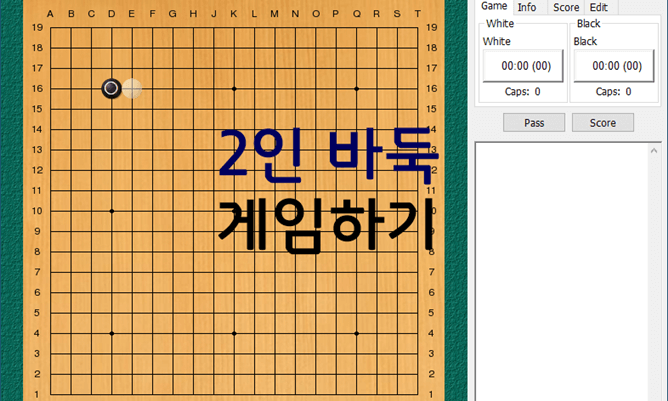The image size is (668, 401).
Task: Click the White player name label
Action: coord(496,41)
